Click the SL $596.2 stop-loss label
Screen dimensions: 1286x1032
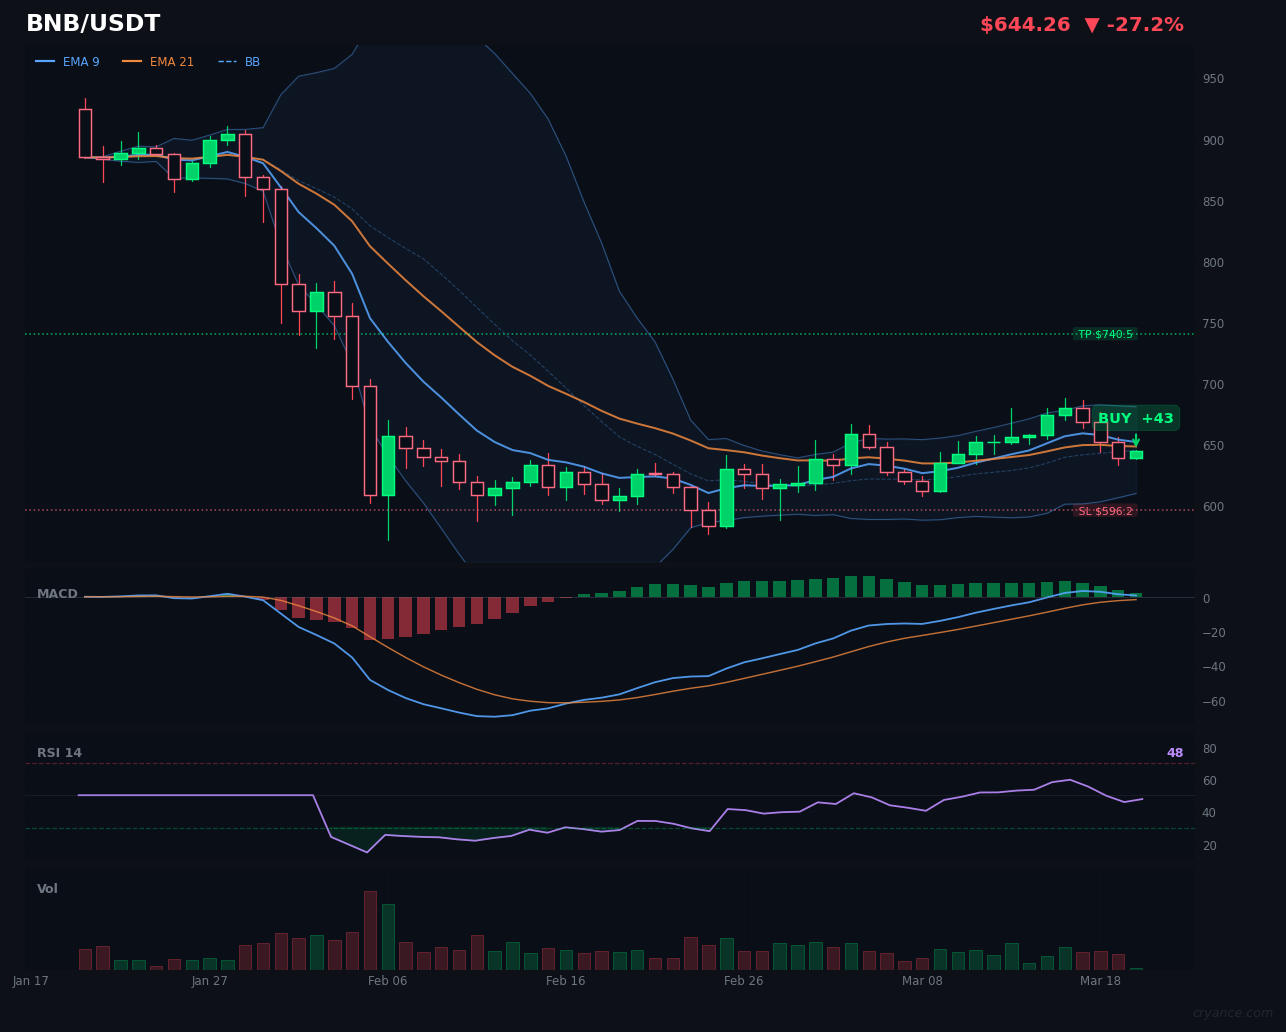1104,512
